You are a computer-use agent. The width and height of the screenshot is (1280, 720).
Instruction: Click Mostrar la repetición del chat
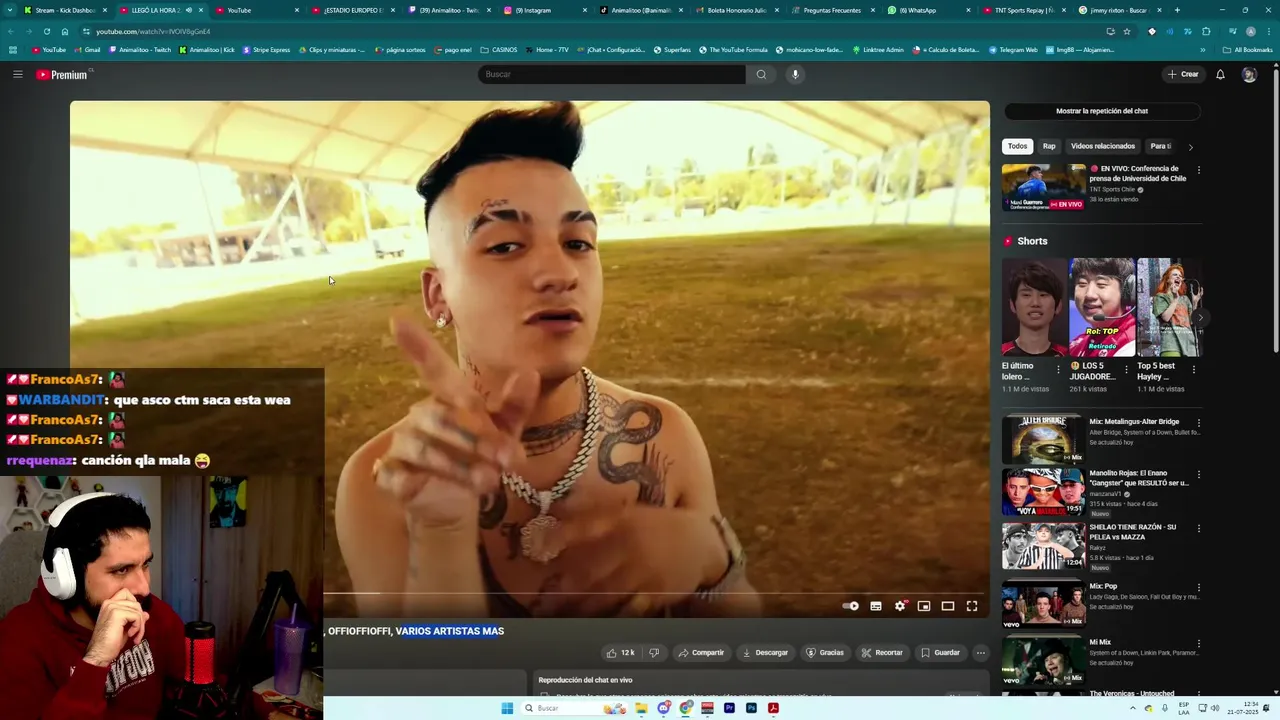[x=1102, y=111]
